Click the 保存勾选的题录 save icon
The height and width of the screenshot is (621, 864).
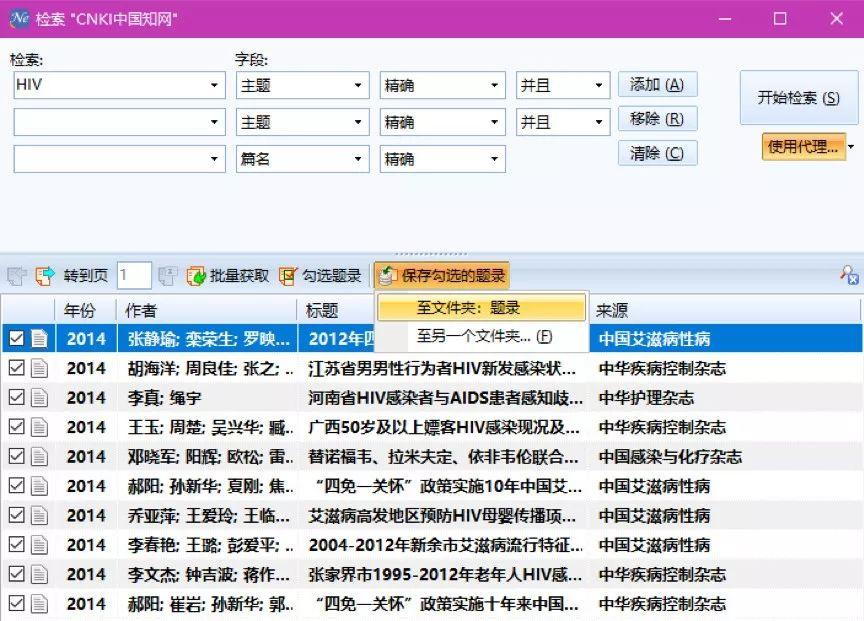387,276
